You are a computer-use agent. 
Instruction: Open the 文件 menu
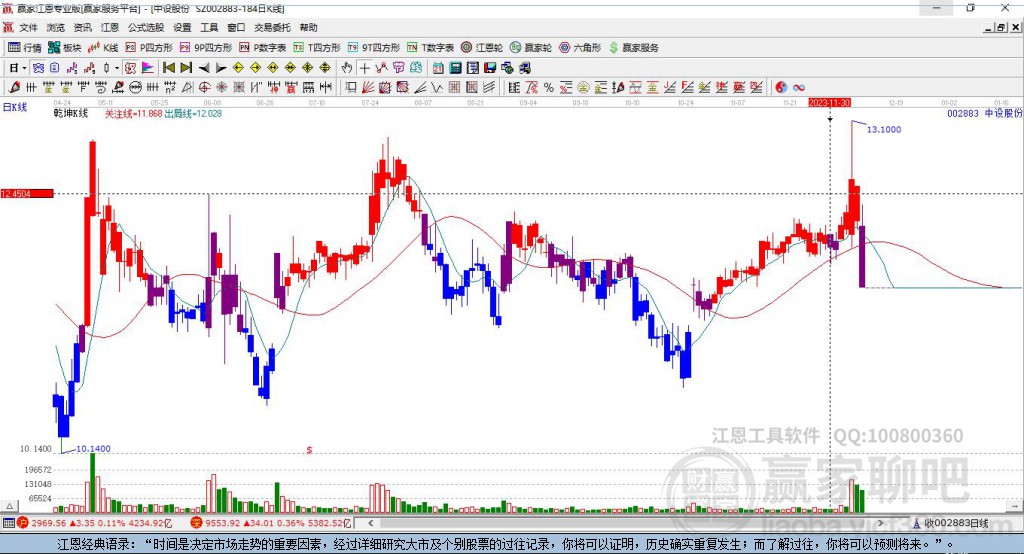(x=28, y=27)
